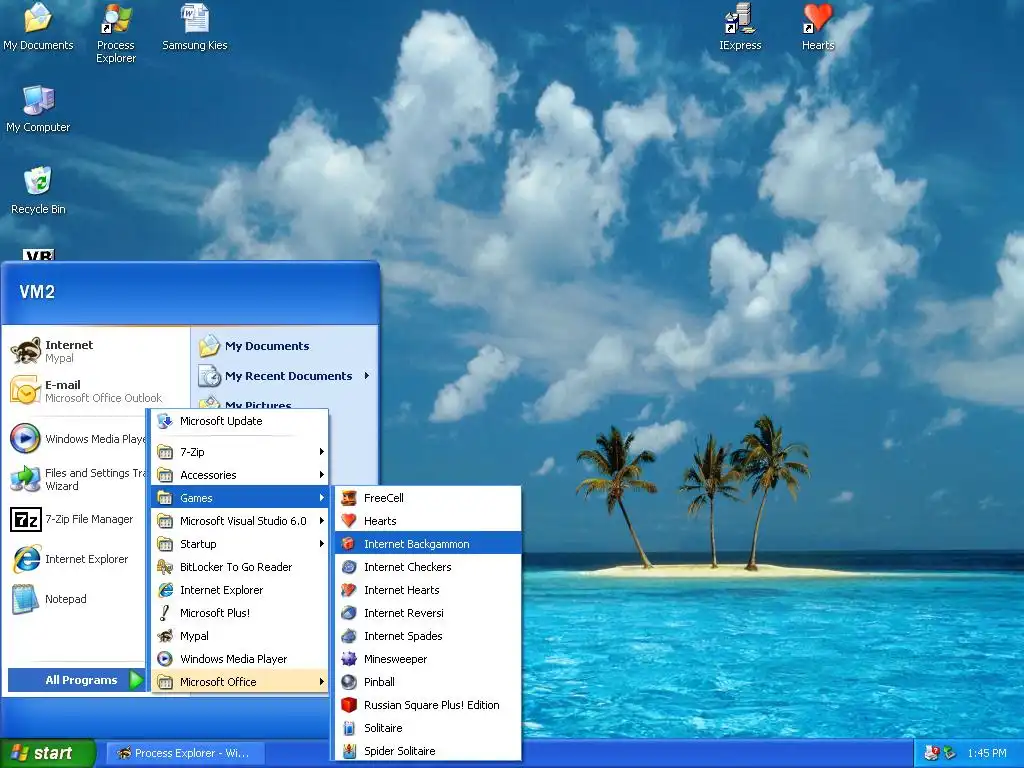The height and width of the screenshot is (768, 1024).
Task: Open Files and Settings Transfer Wizard
Action: click(77, 479)
